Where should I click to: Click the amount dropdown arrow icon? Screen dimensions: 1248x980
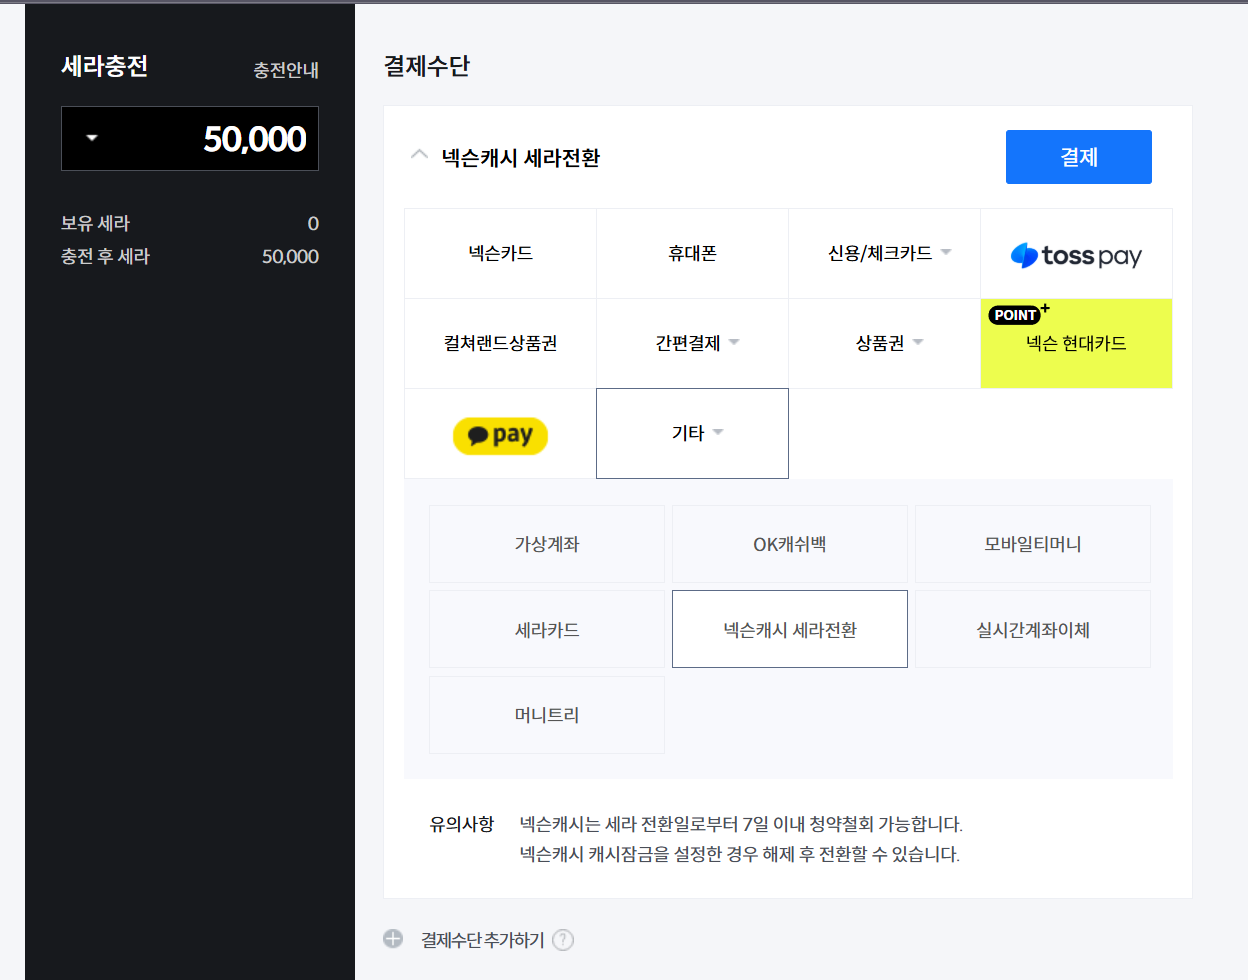pyautogui.click(x=92, y=138)
